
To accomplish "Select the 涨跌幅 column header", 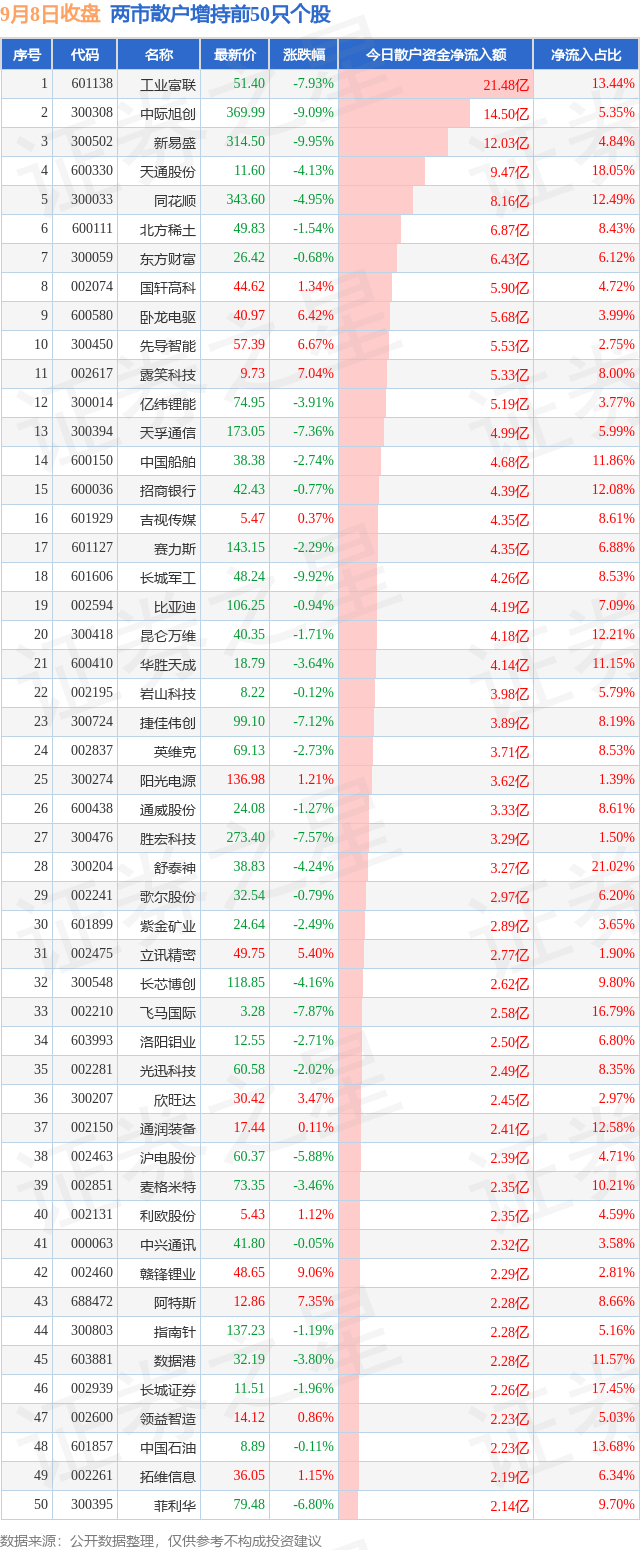I will 303,55.
